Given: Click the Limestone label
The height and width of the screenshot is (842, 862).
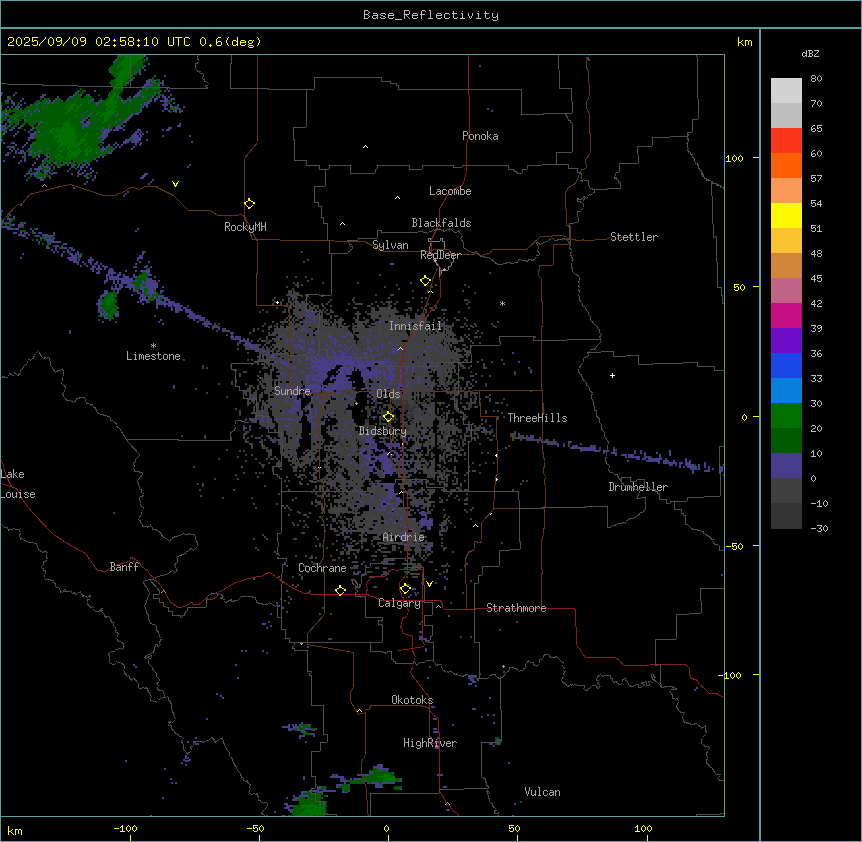Looking at the screenshot, I should coord(153,356).
